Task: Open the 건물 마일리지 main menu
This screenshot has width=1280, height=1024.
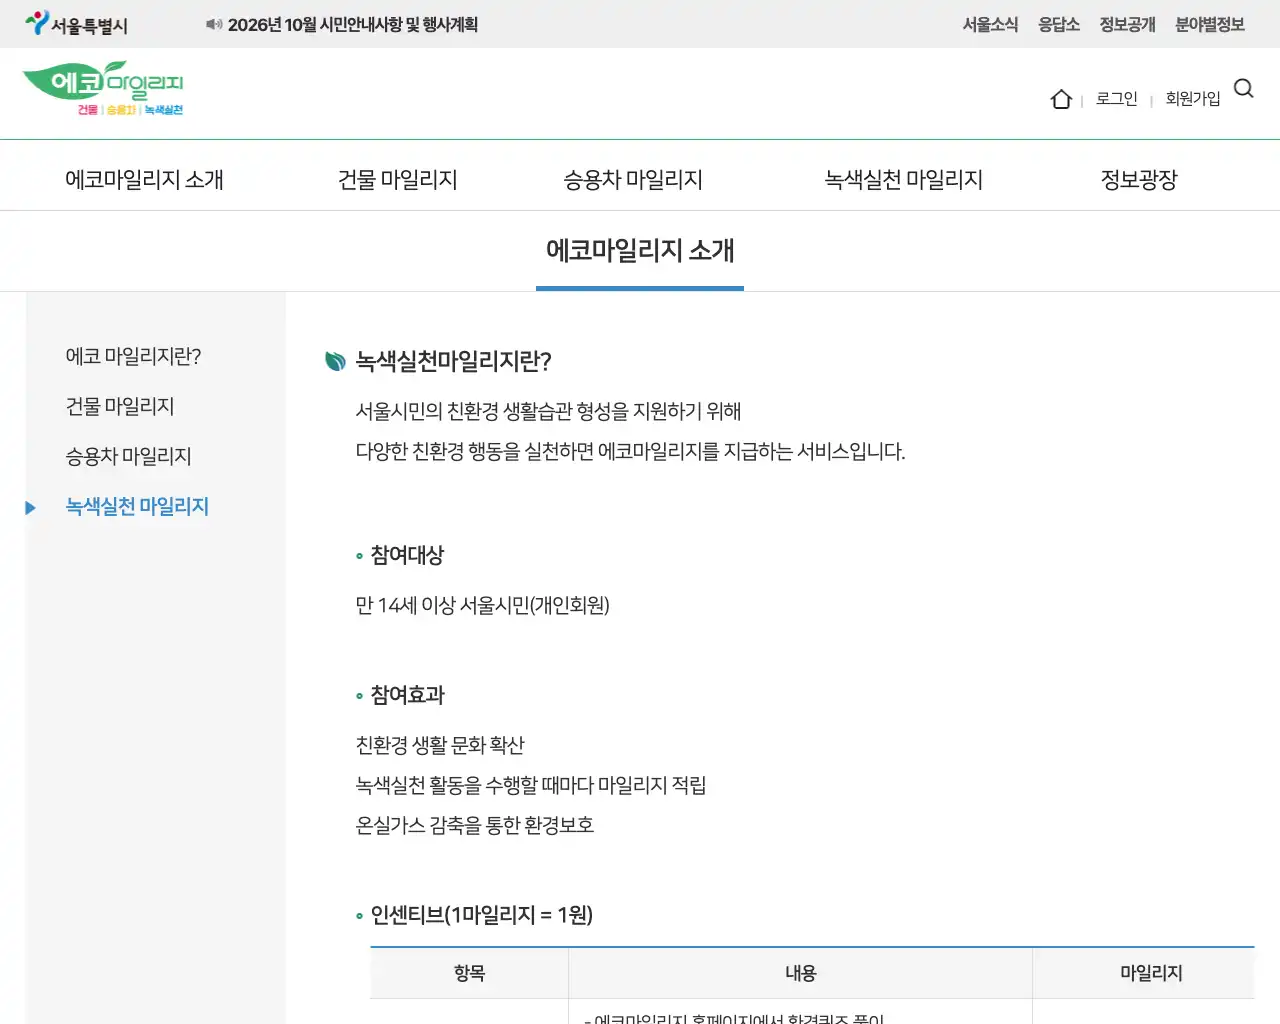Action: click(398, 179)
